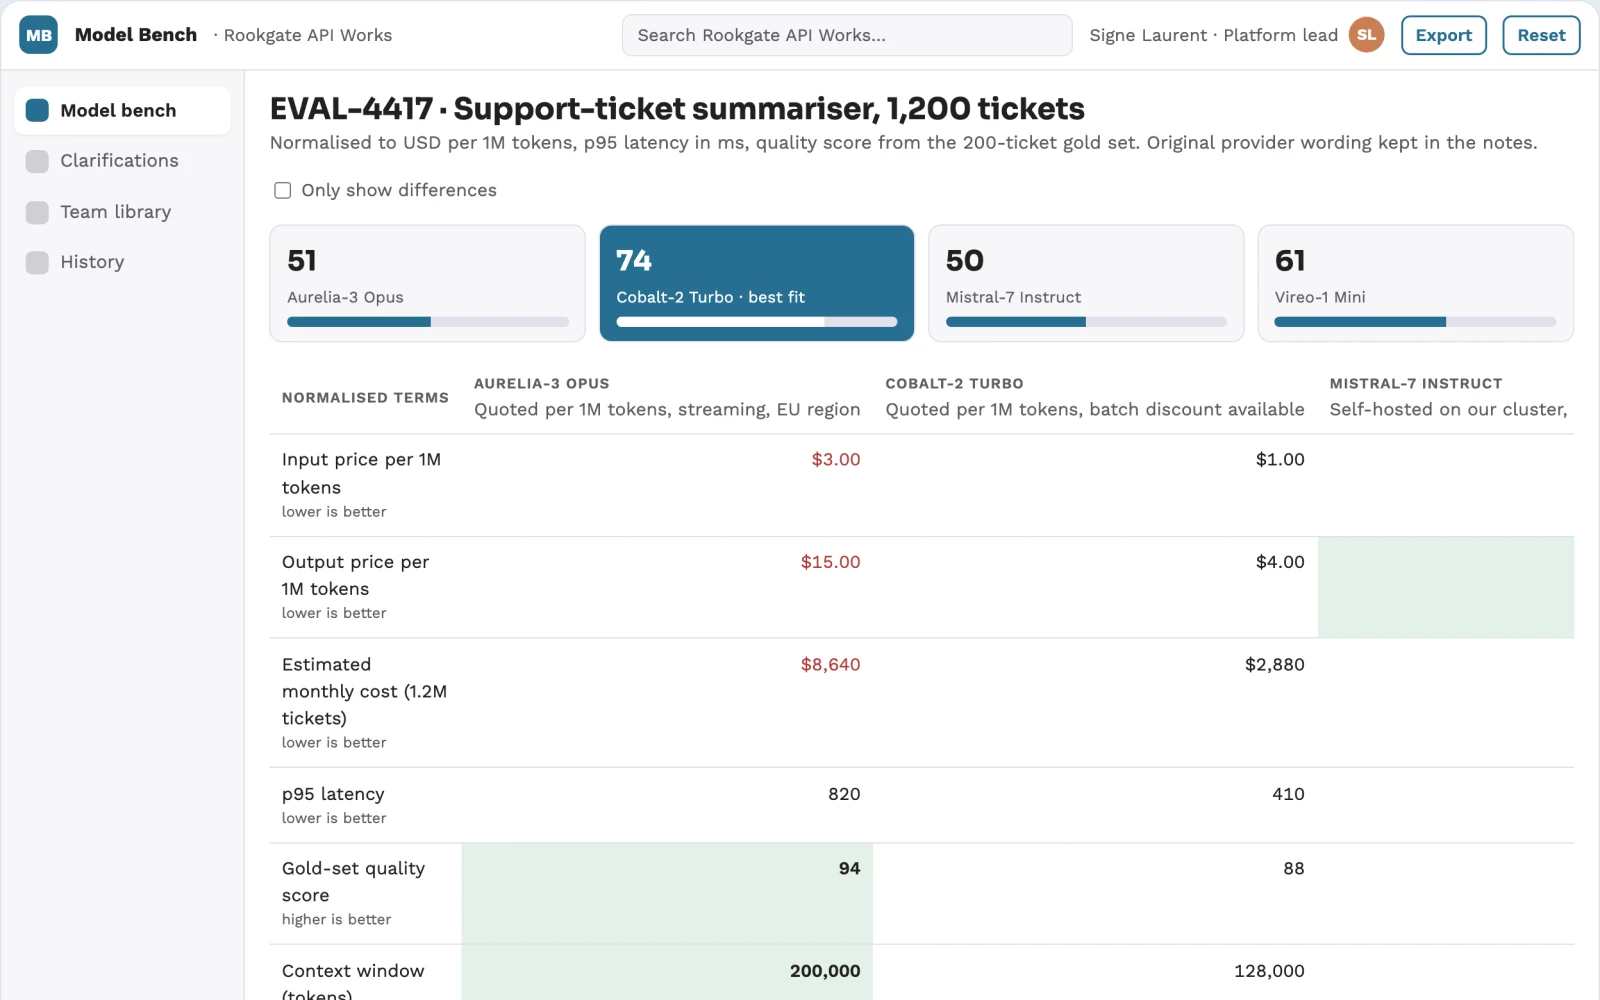The width and height of the screenshot is (1600, 1000).
Task: Select the Vireo-1 Mini score card
Action: click(1415, 283)
